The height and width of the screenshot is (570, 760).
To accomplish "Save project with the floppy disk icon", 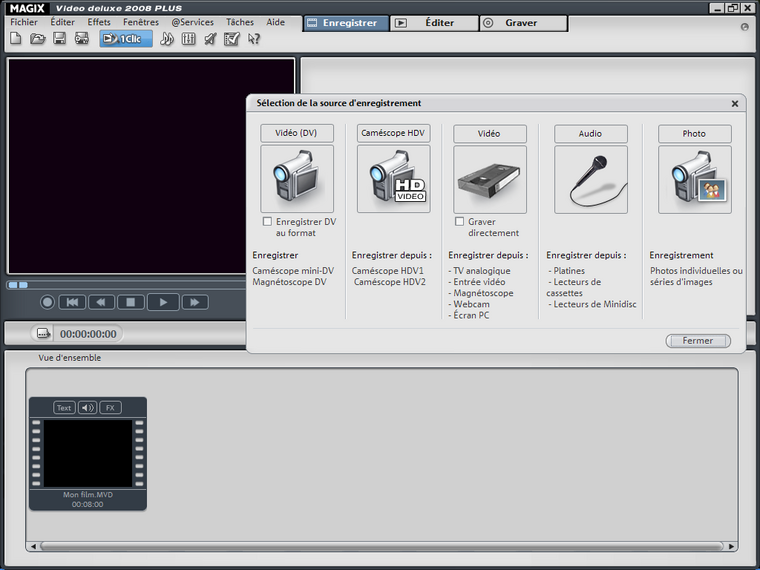I will pos(59,39).
